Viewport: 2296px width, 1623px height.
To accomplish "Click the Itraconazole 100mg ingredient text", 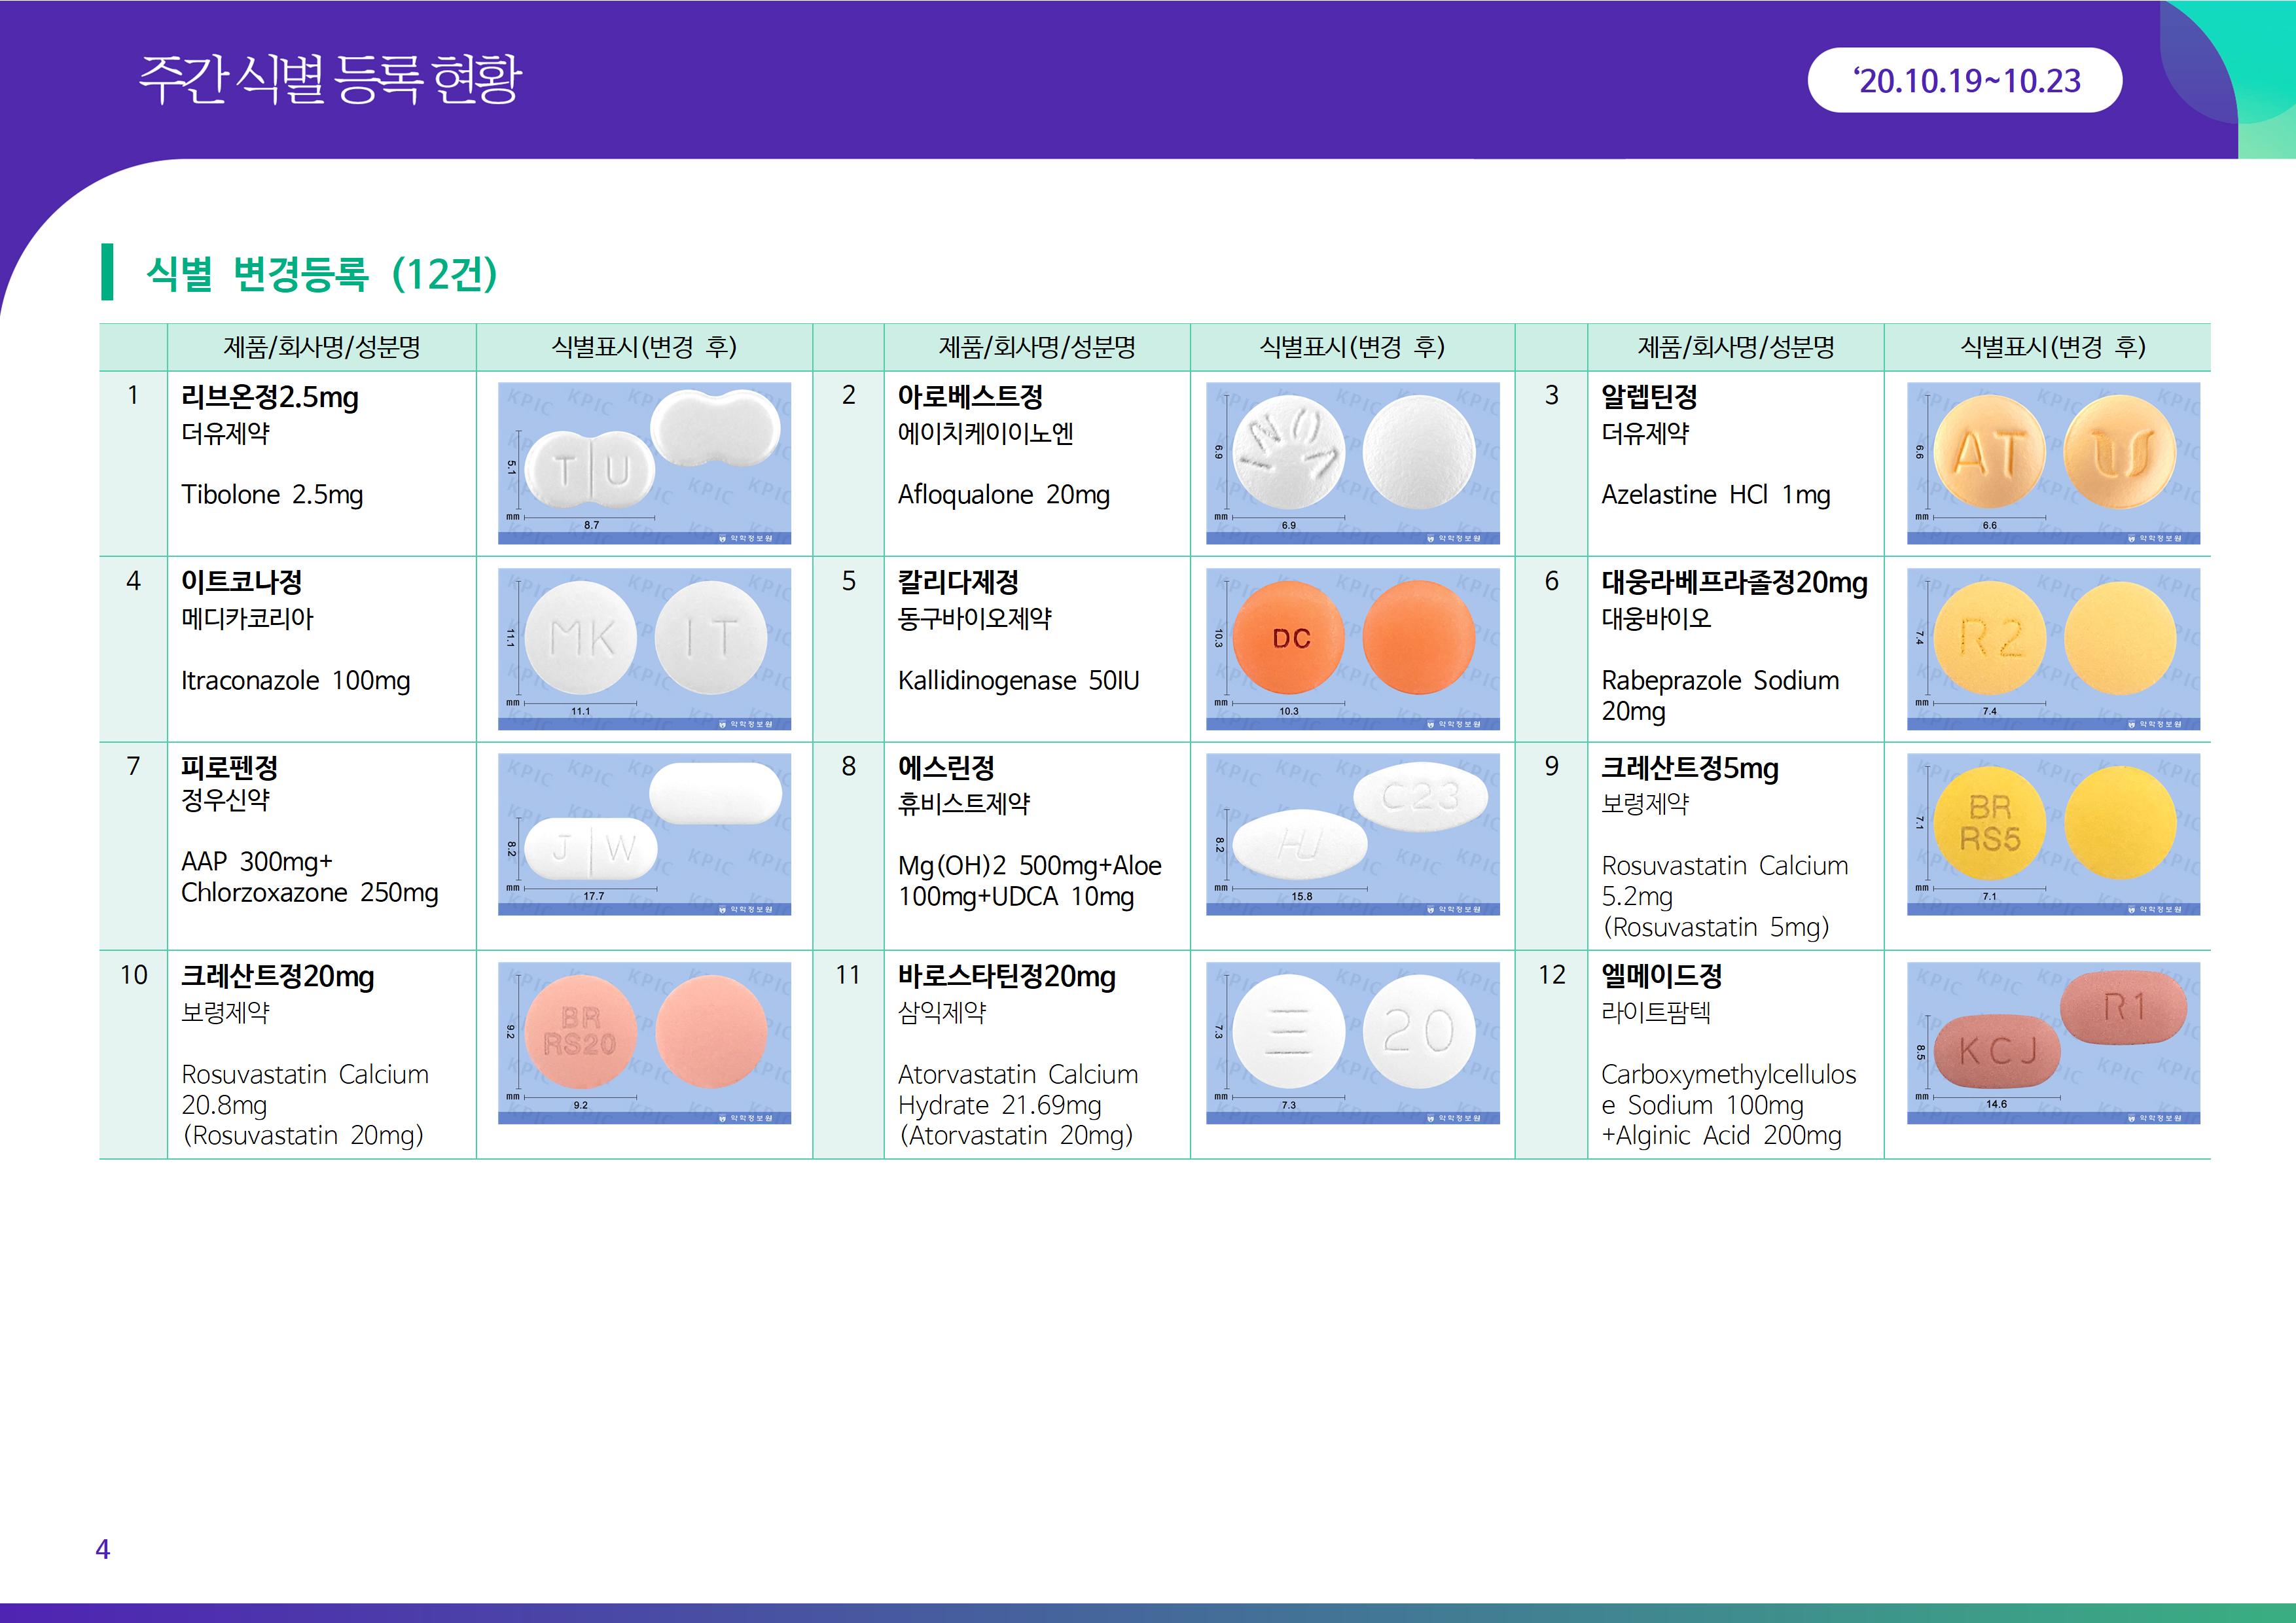I will point(295,681).
